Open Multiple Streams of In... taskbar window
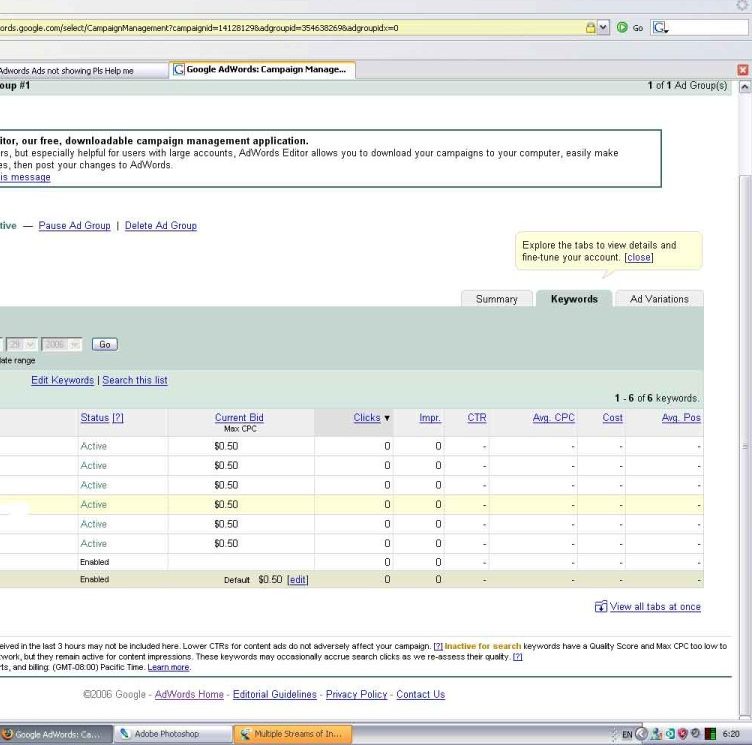752x745 pixels. 293,734
